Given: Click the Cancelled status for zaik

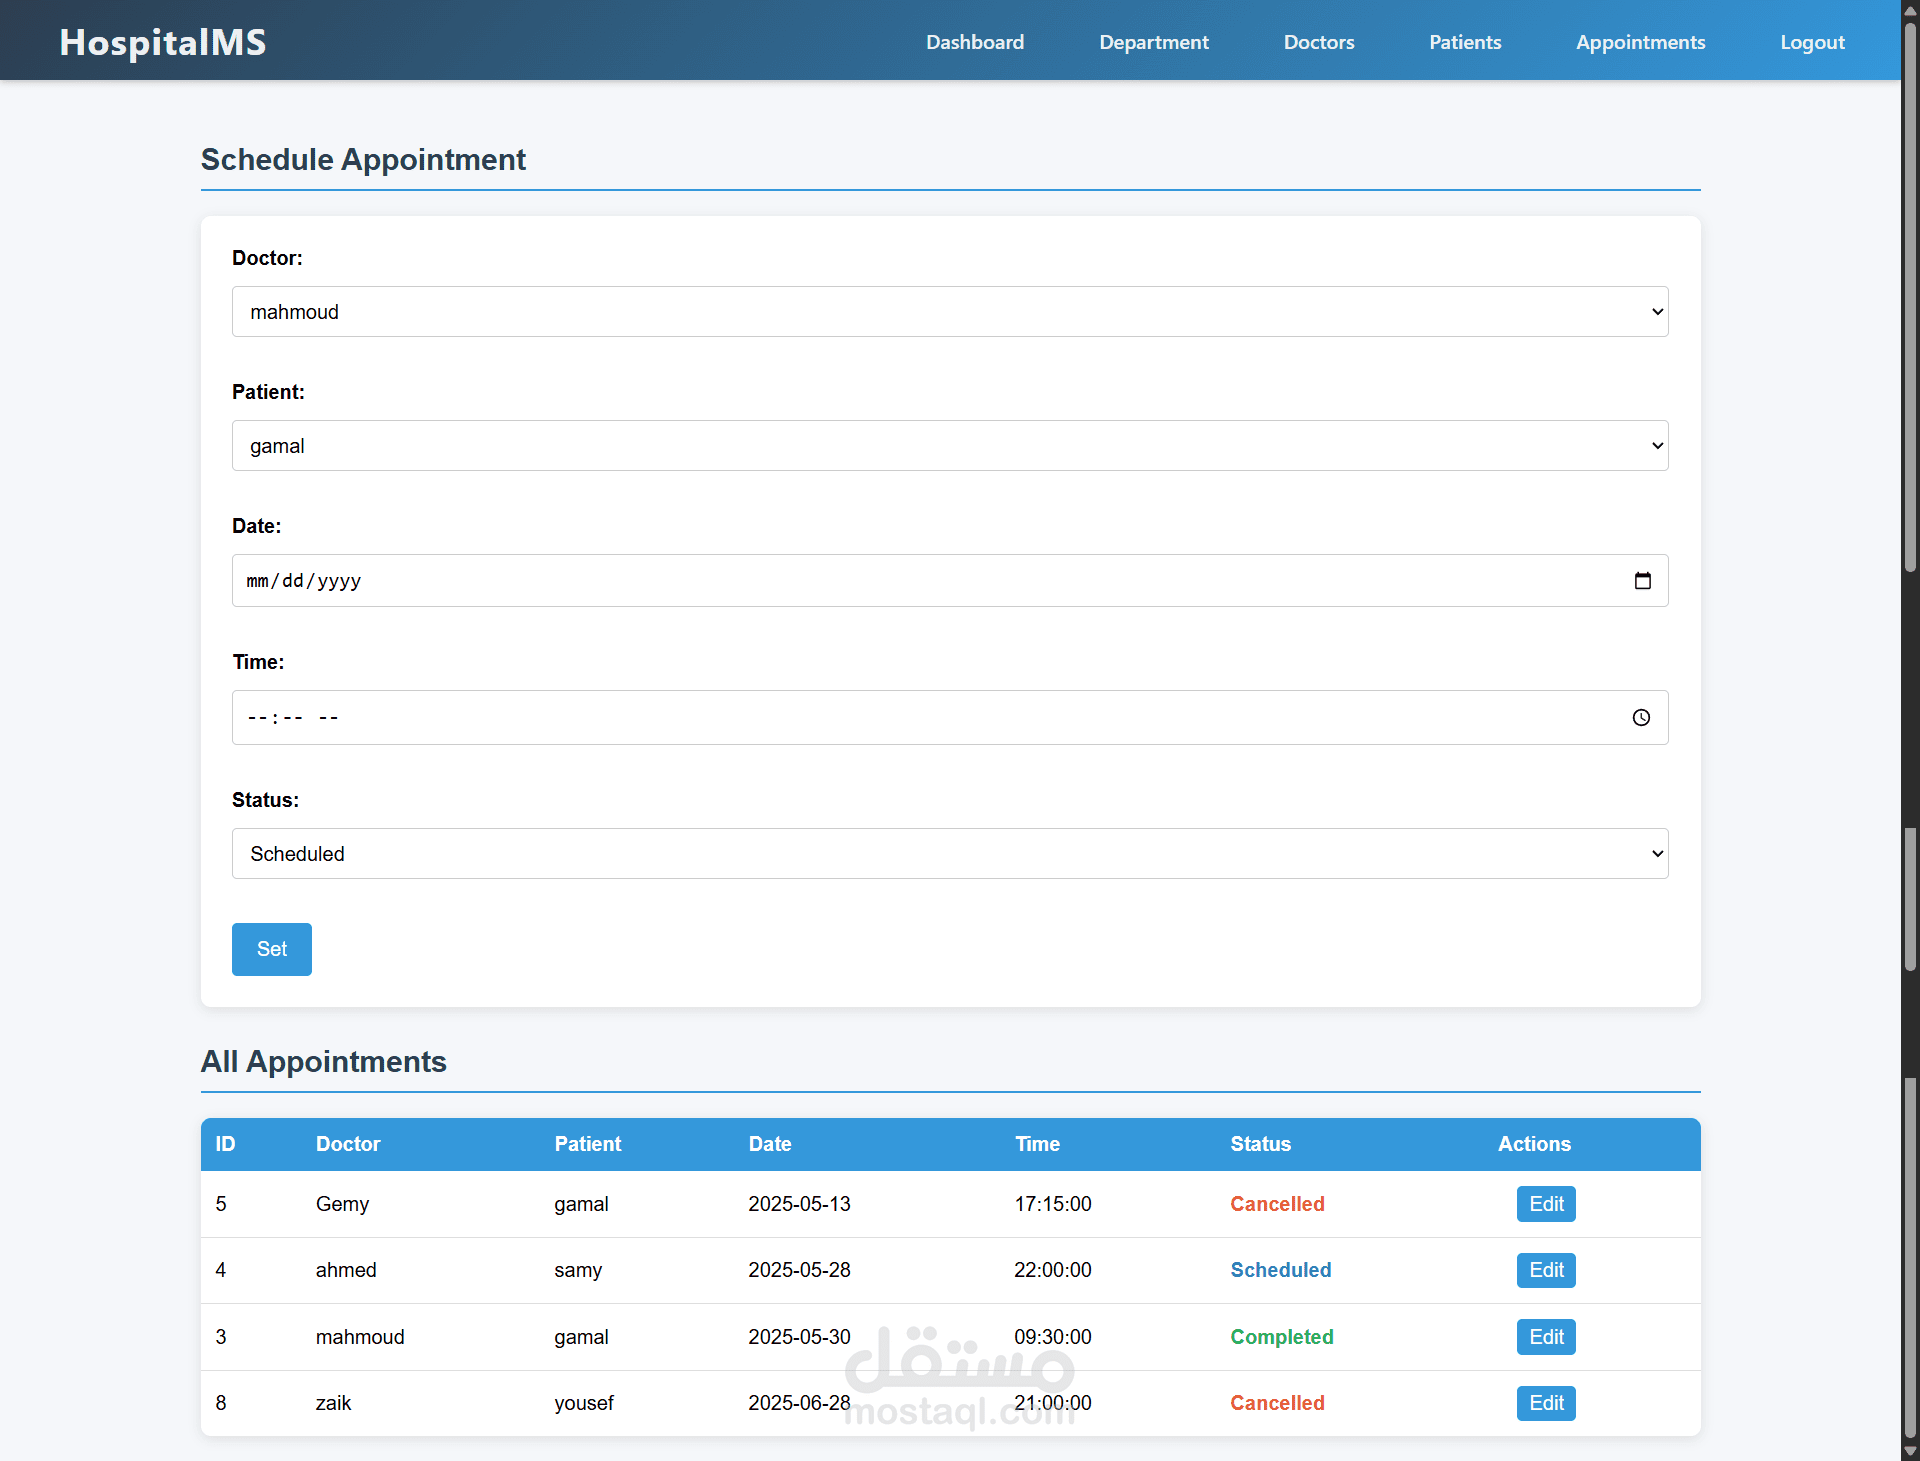Looking at the screenshot, I should (1277, 1403).
